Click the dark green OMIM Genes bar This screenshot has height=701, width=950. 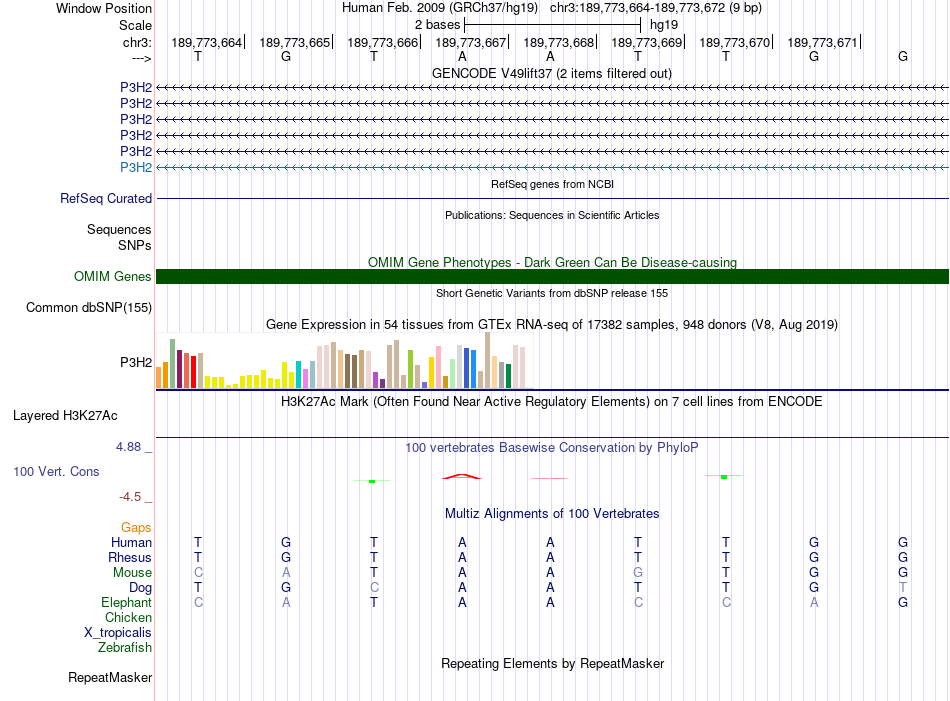click(552, 277)
